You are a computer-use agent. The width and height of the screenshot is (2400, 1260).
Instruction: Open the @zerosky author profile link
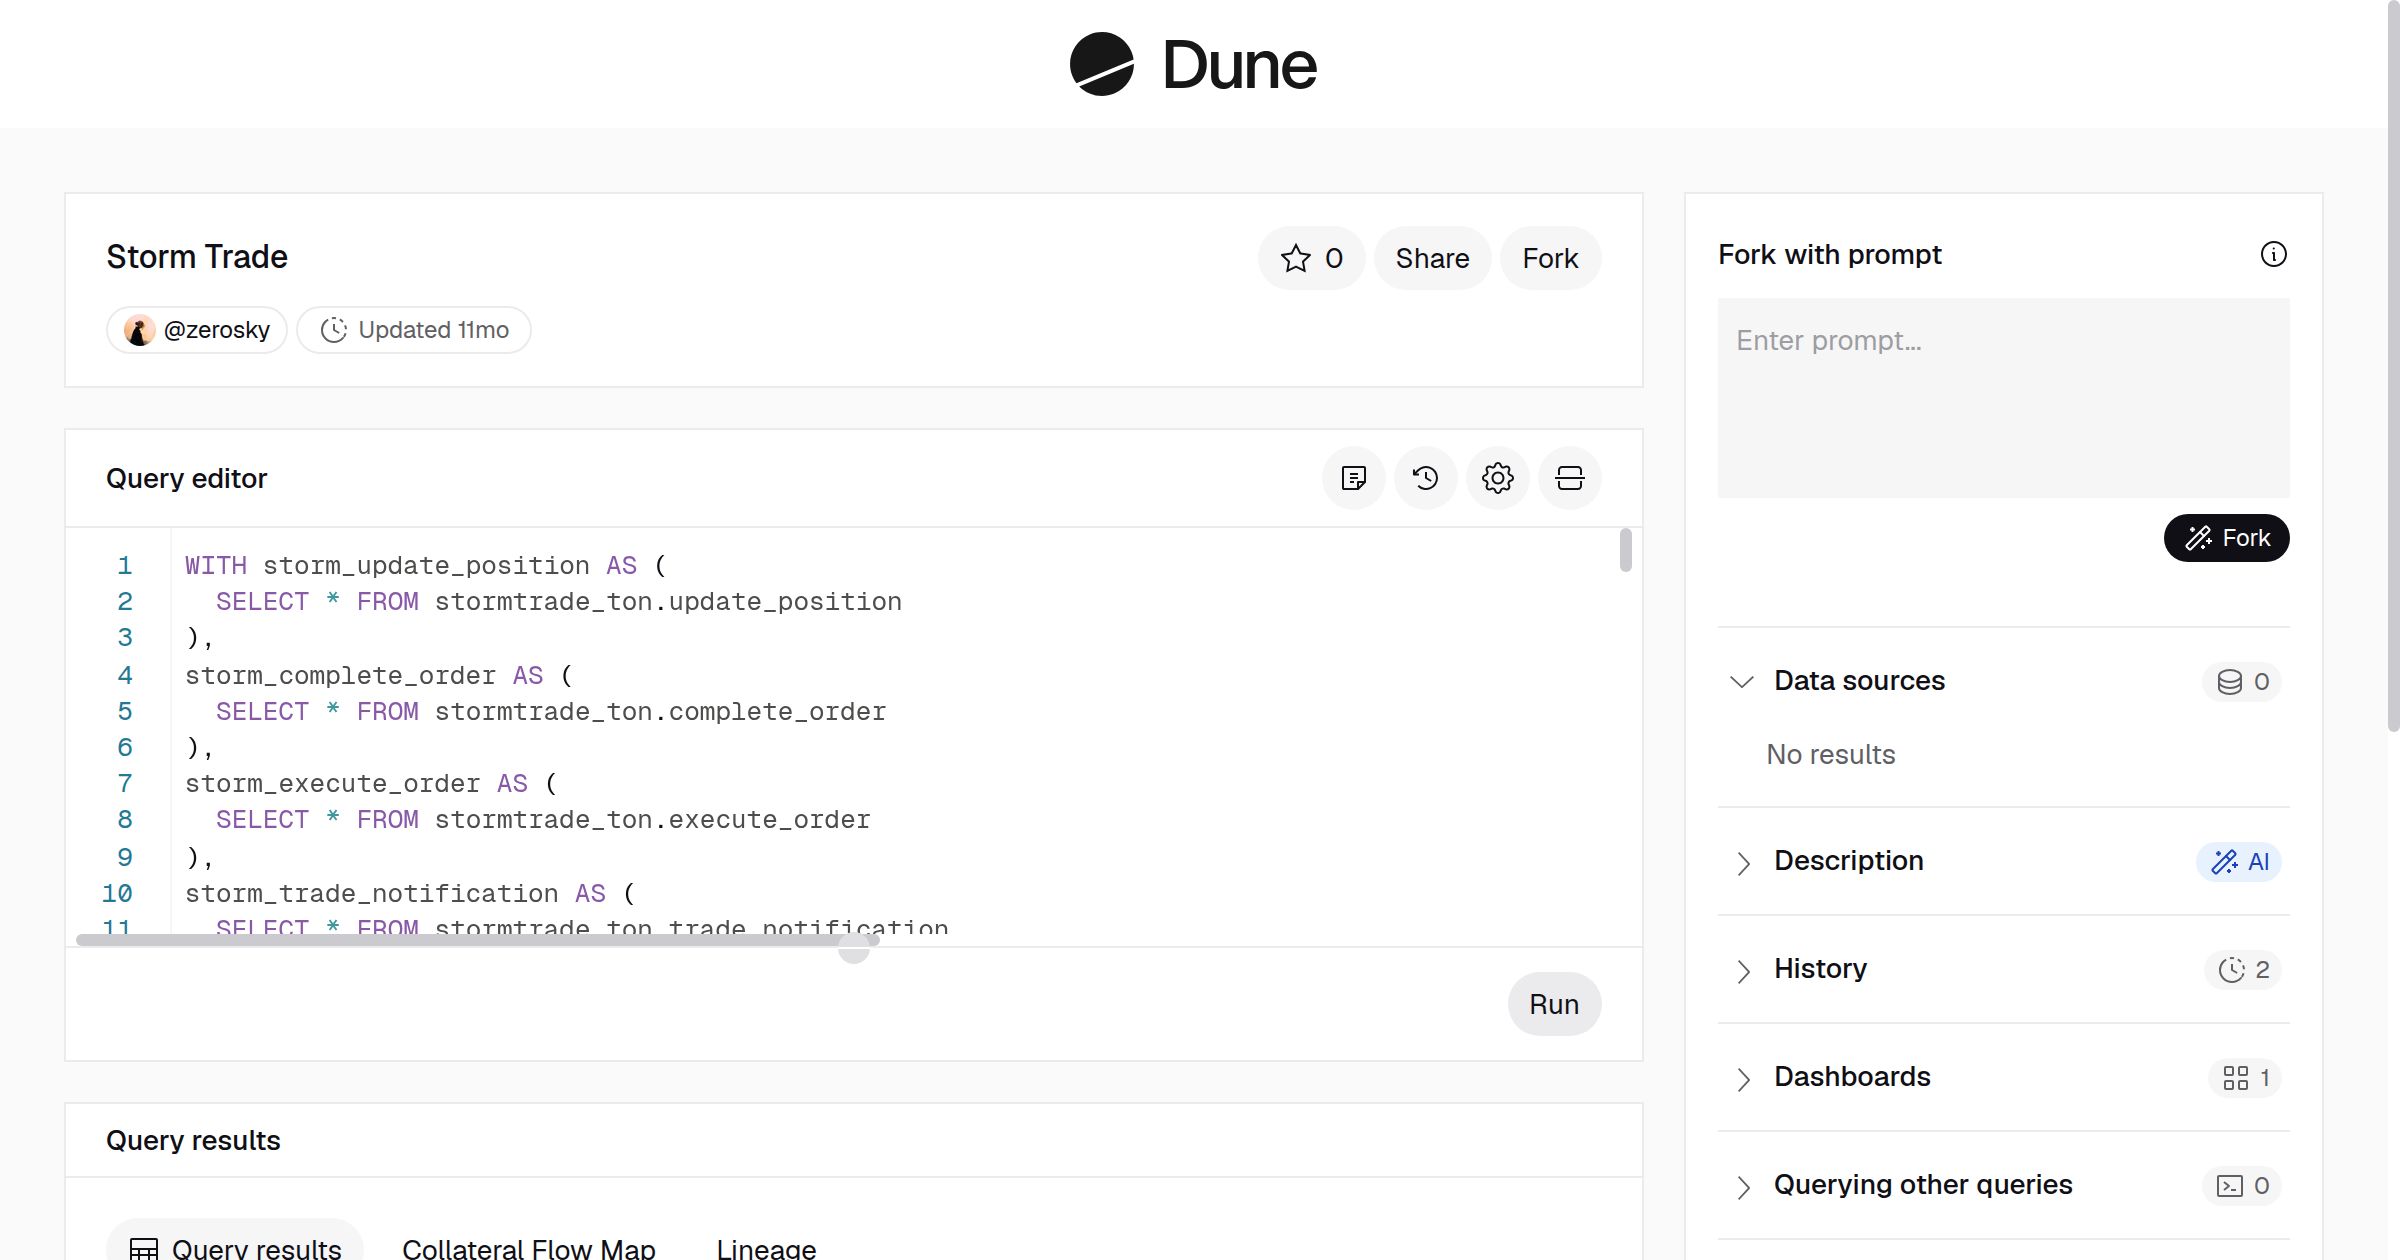(197, 330)
